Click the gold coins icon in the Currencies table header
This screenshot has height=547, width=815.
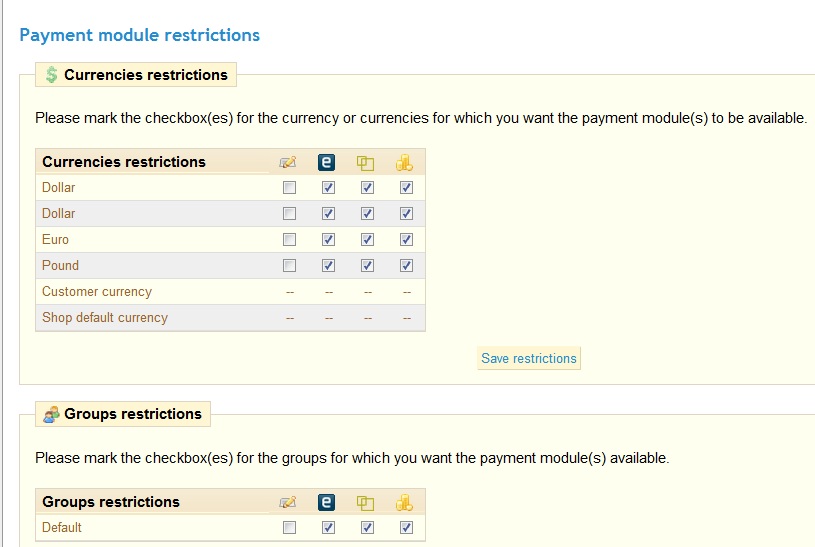[x=405, y=162]
